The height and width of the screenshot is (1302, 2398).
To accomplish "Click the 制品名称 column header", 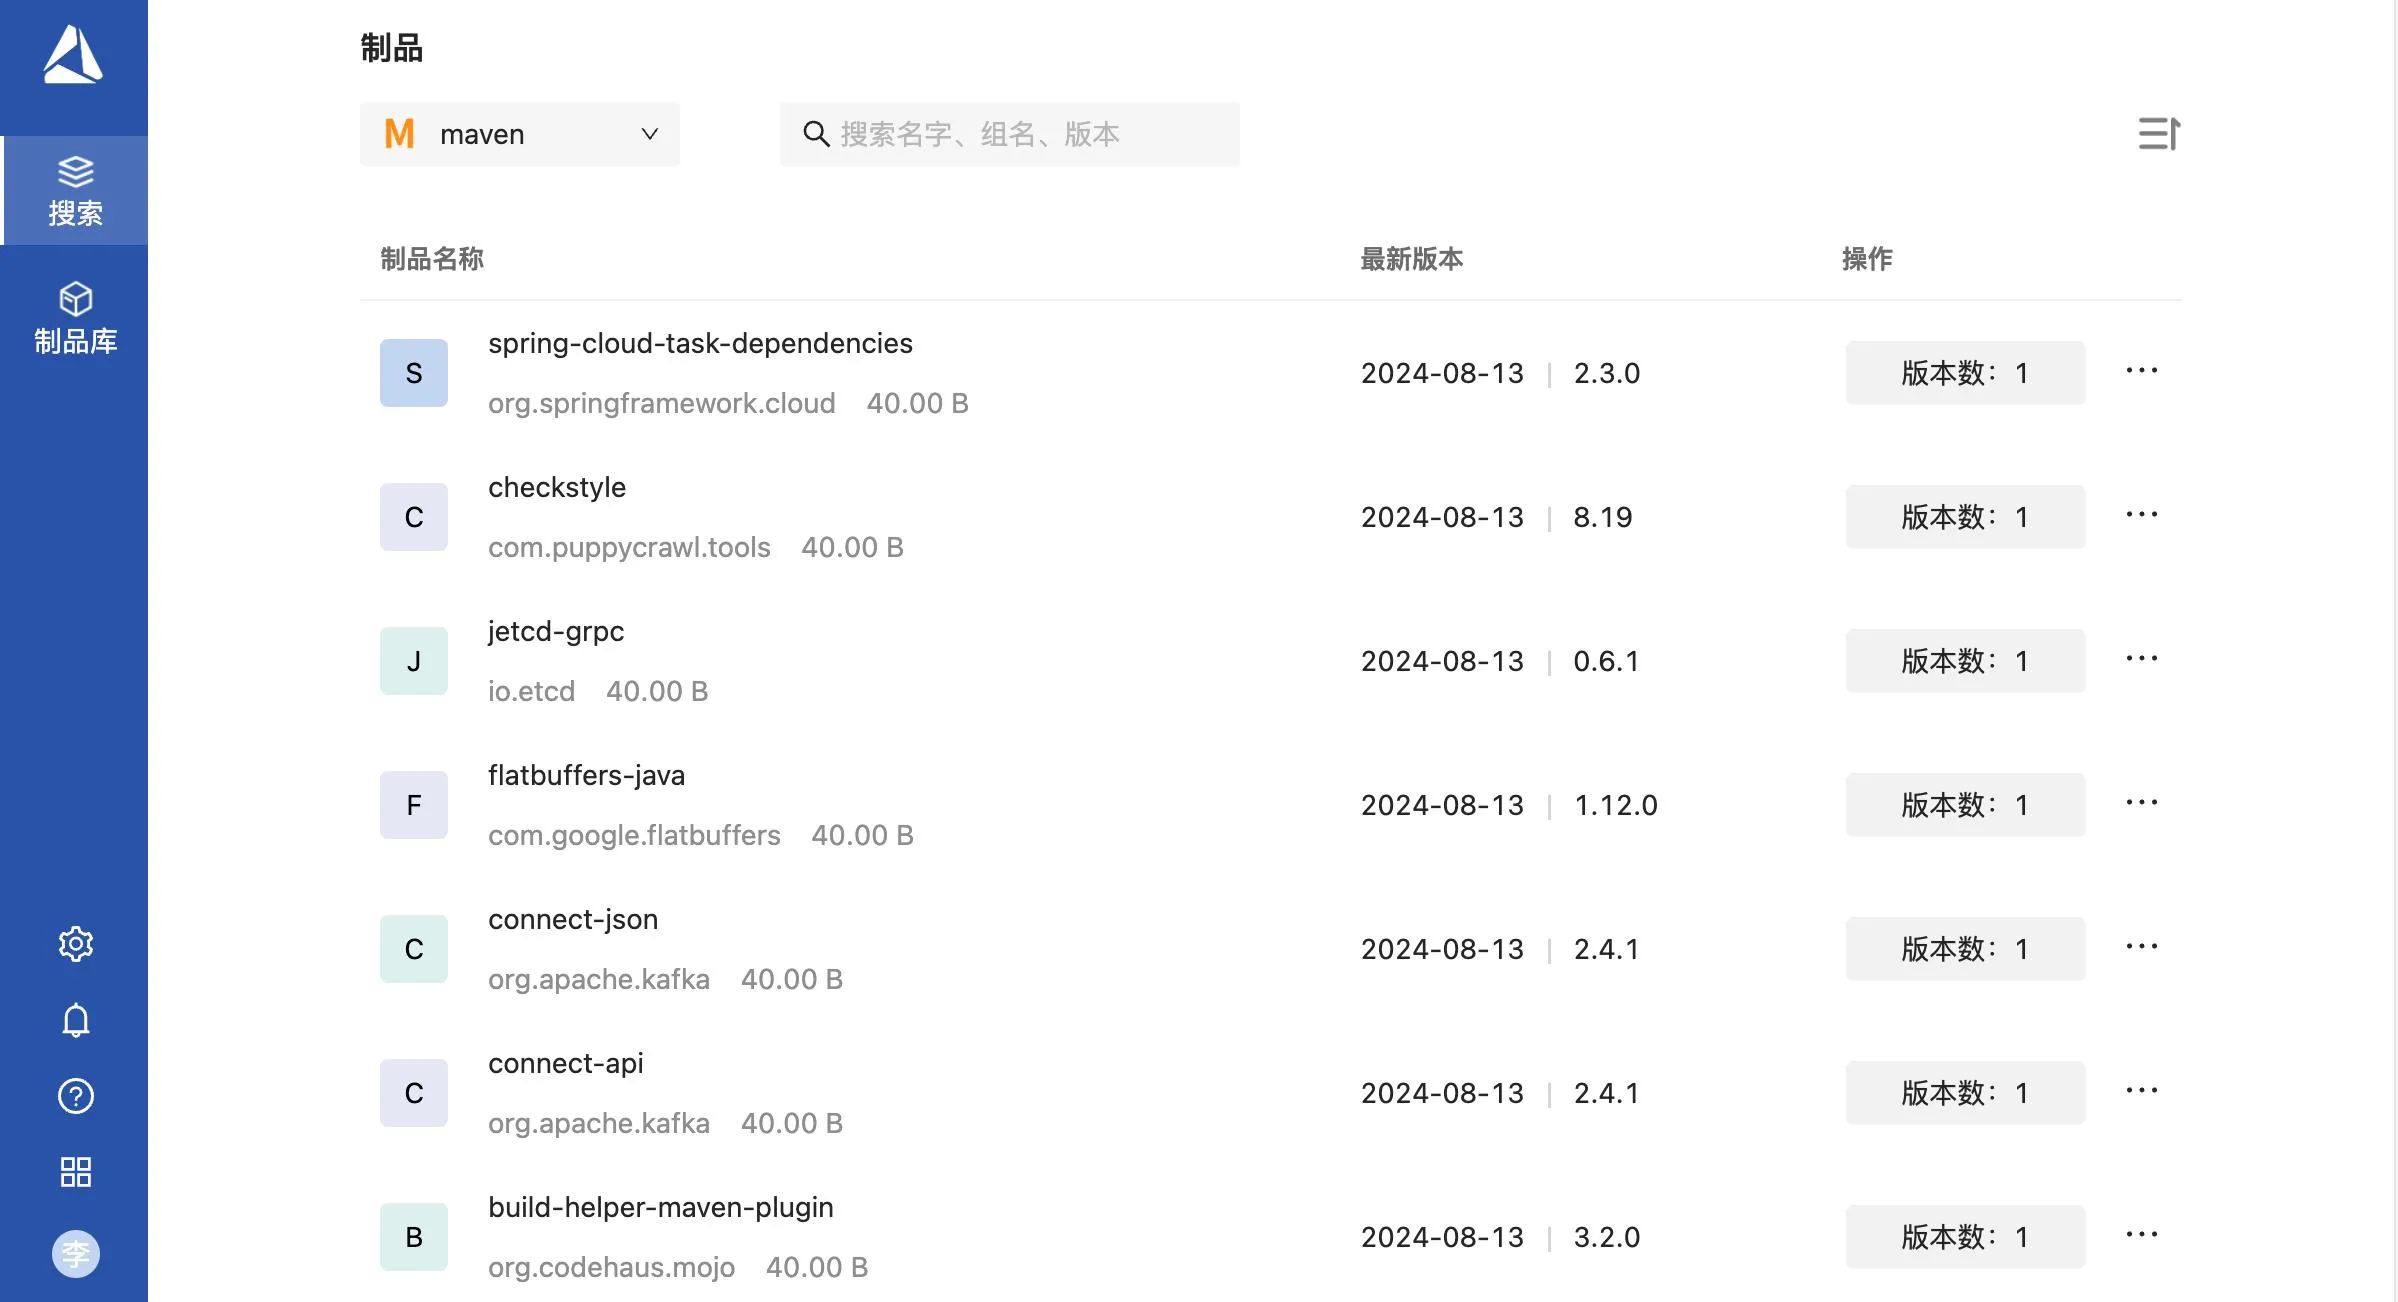I will pos(432,259).
